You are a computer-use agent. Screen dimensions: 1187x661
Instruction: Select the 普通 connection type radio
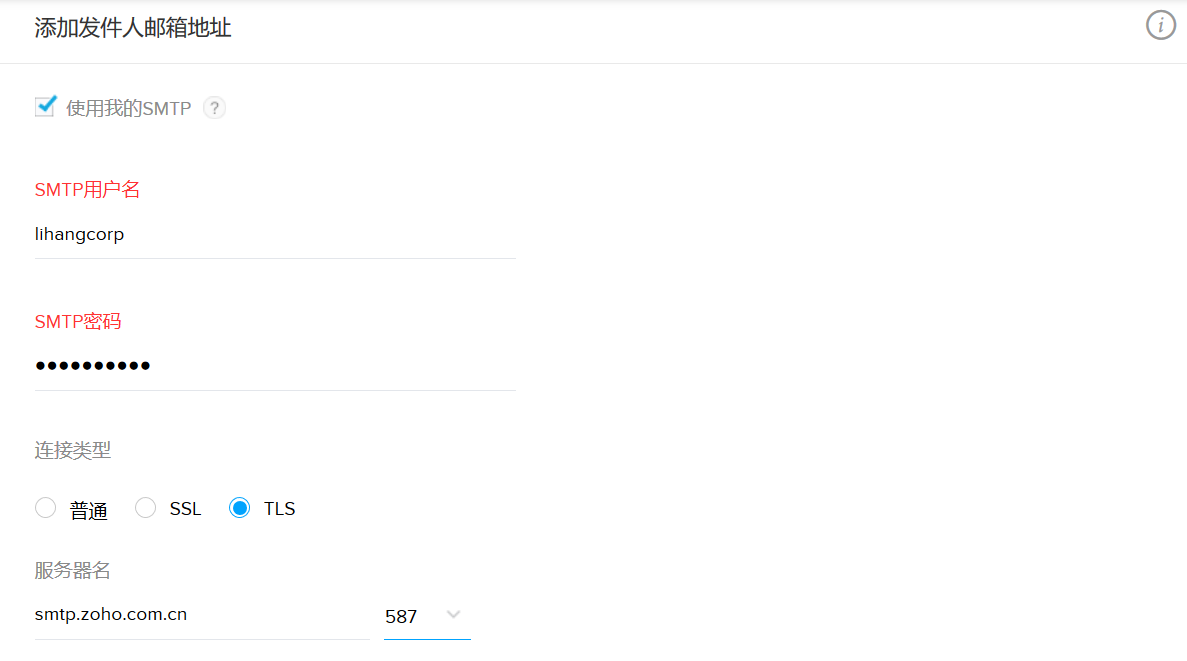pyautogui.click(x=45, y=508)
